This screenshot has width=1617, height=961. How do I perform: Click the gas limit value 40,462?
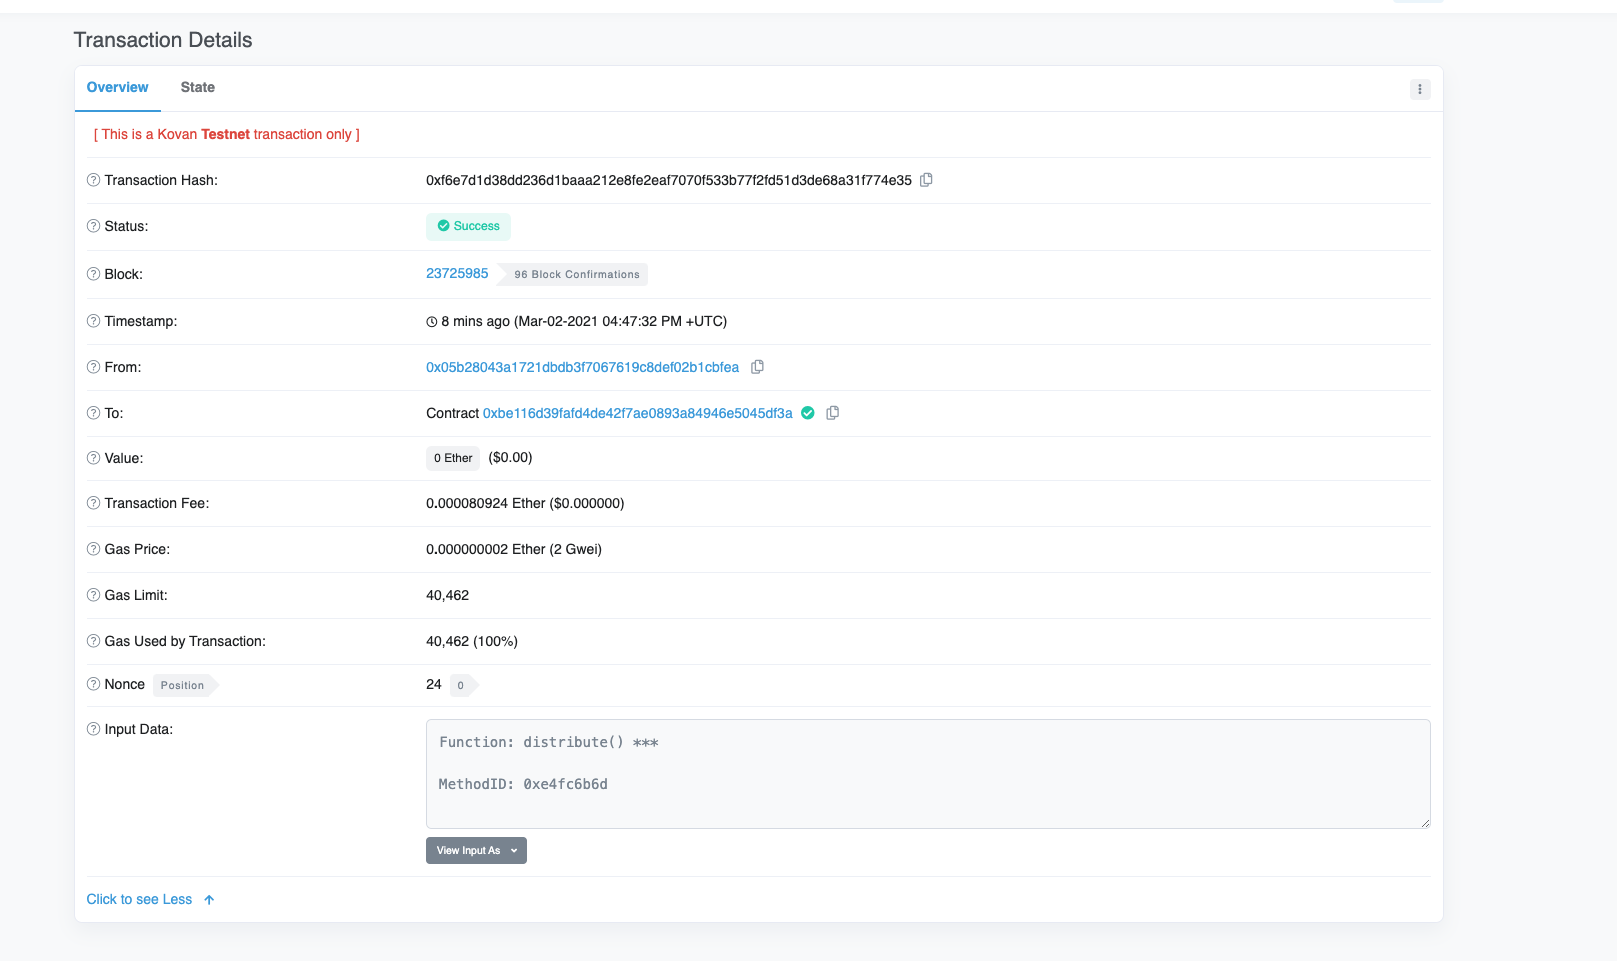point(447,595)
